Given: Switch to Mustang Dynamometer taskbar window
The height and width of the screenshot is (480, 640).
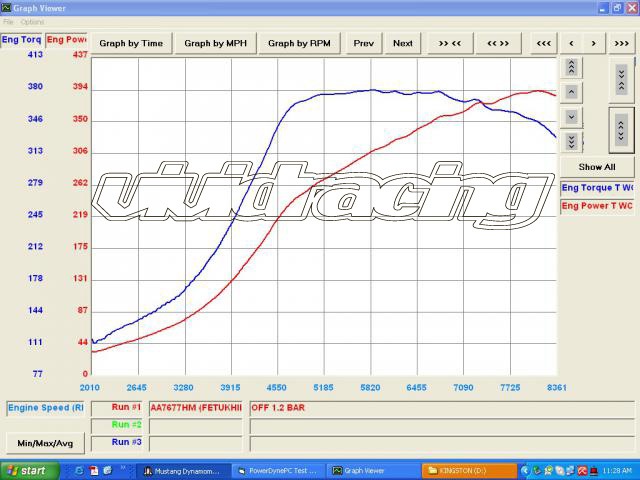Looking at the screenshot, I should click(183, 471).
